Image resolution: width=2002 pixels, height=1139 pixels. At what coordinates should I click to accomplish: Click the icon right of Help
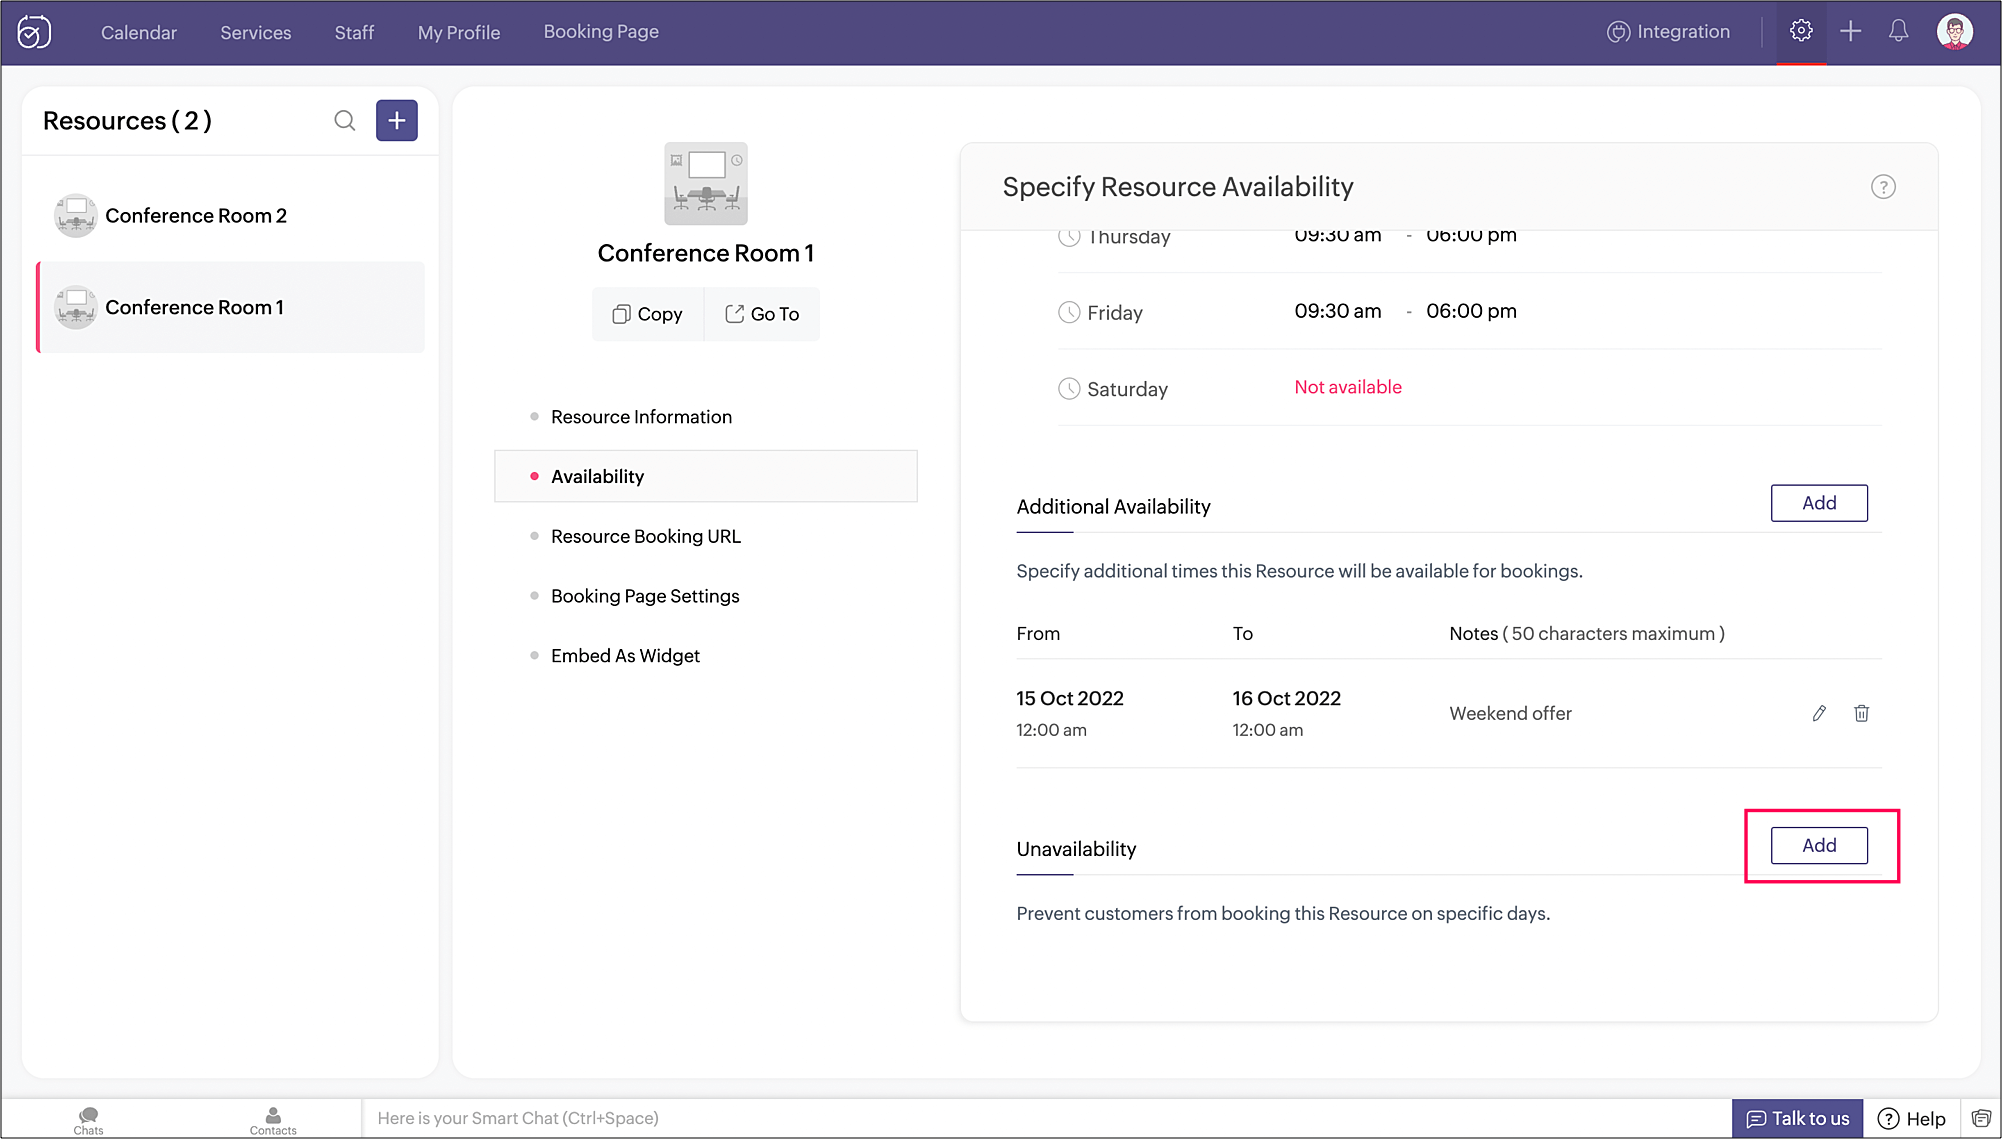(1981, 1118)
